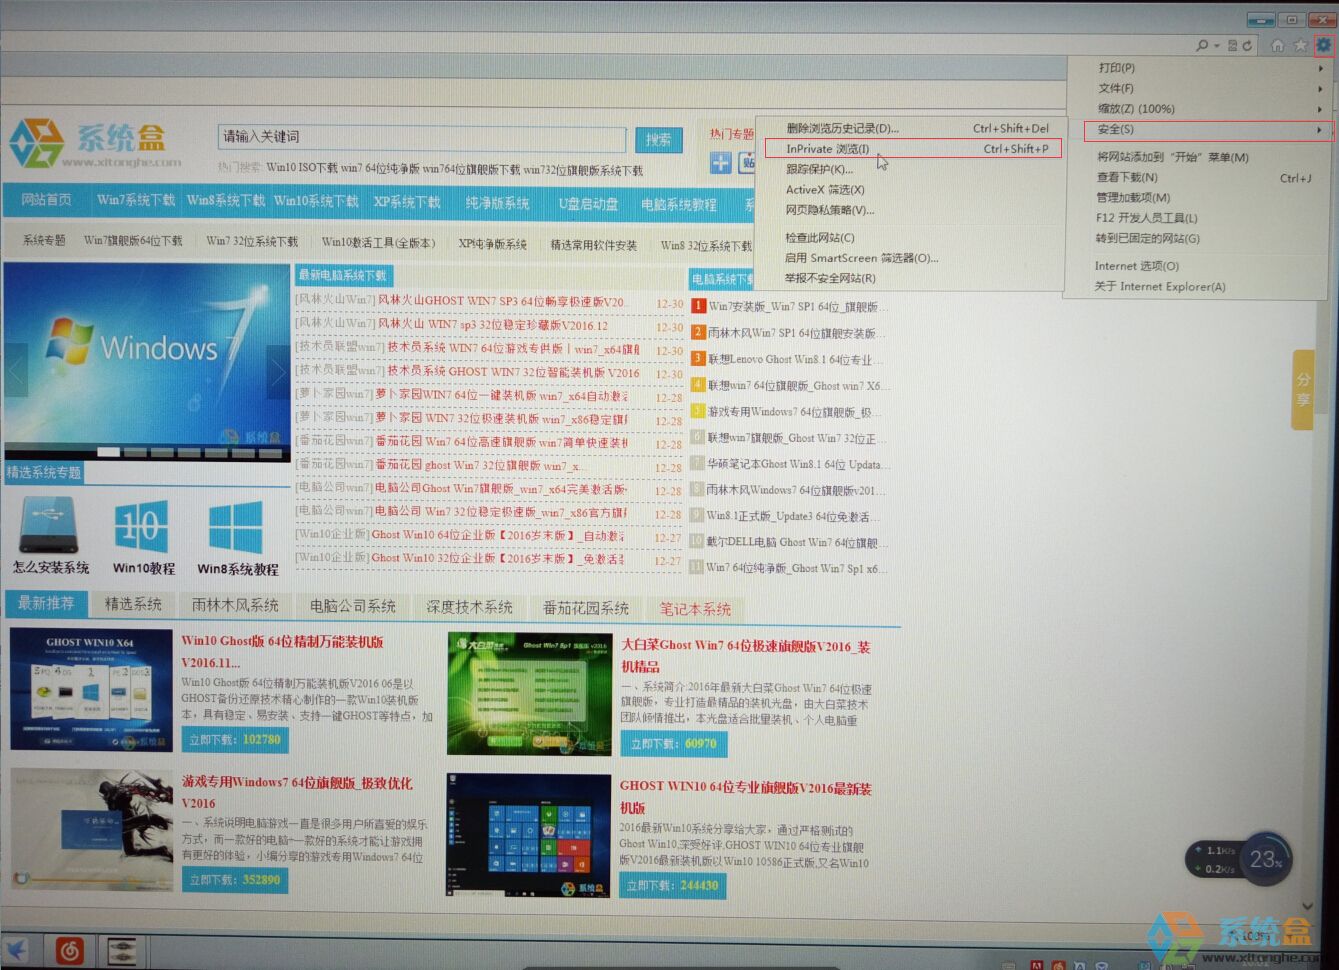Open the third taskbar app icon
Screen dimensions: 1339x970
click(x=122, y=950)
